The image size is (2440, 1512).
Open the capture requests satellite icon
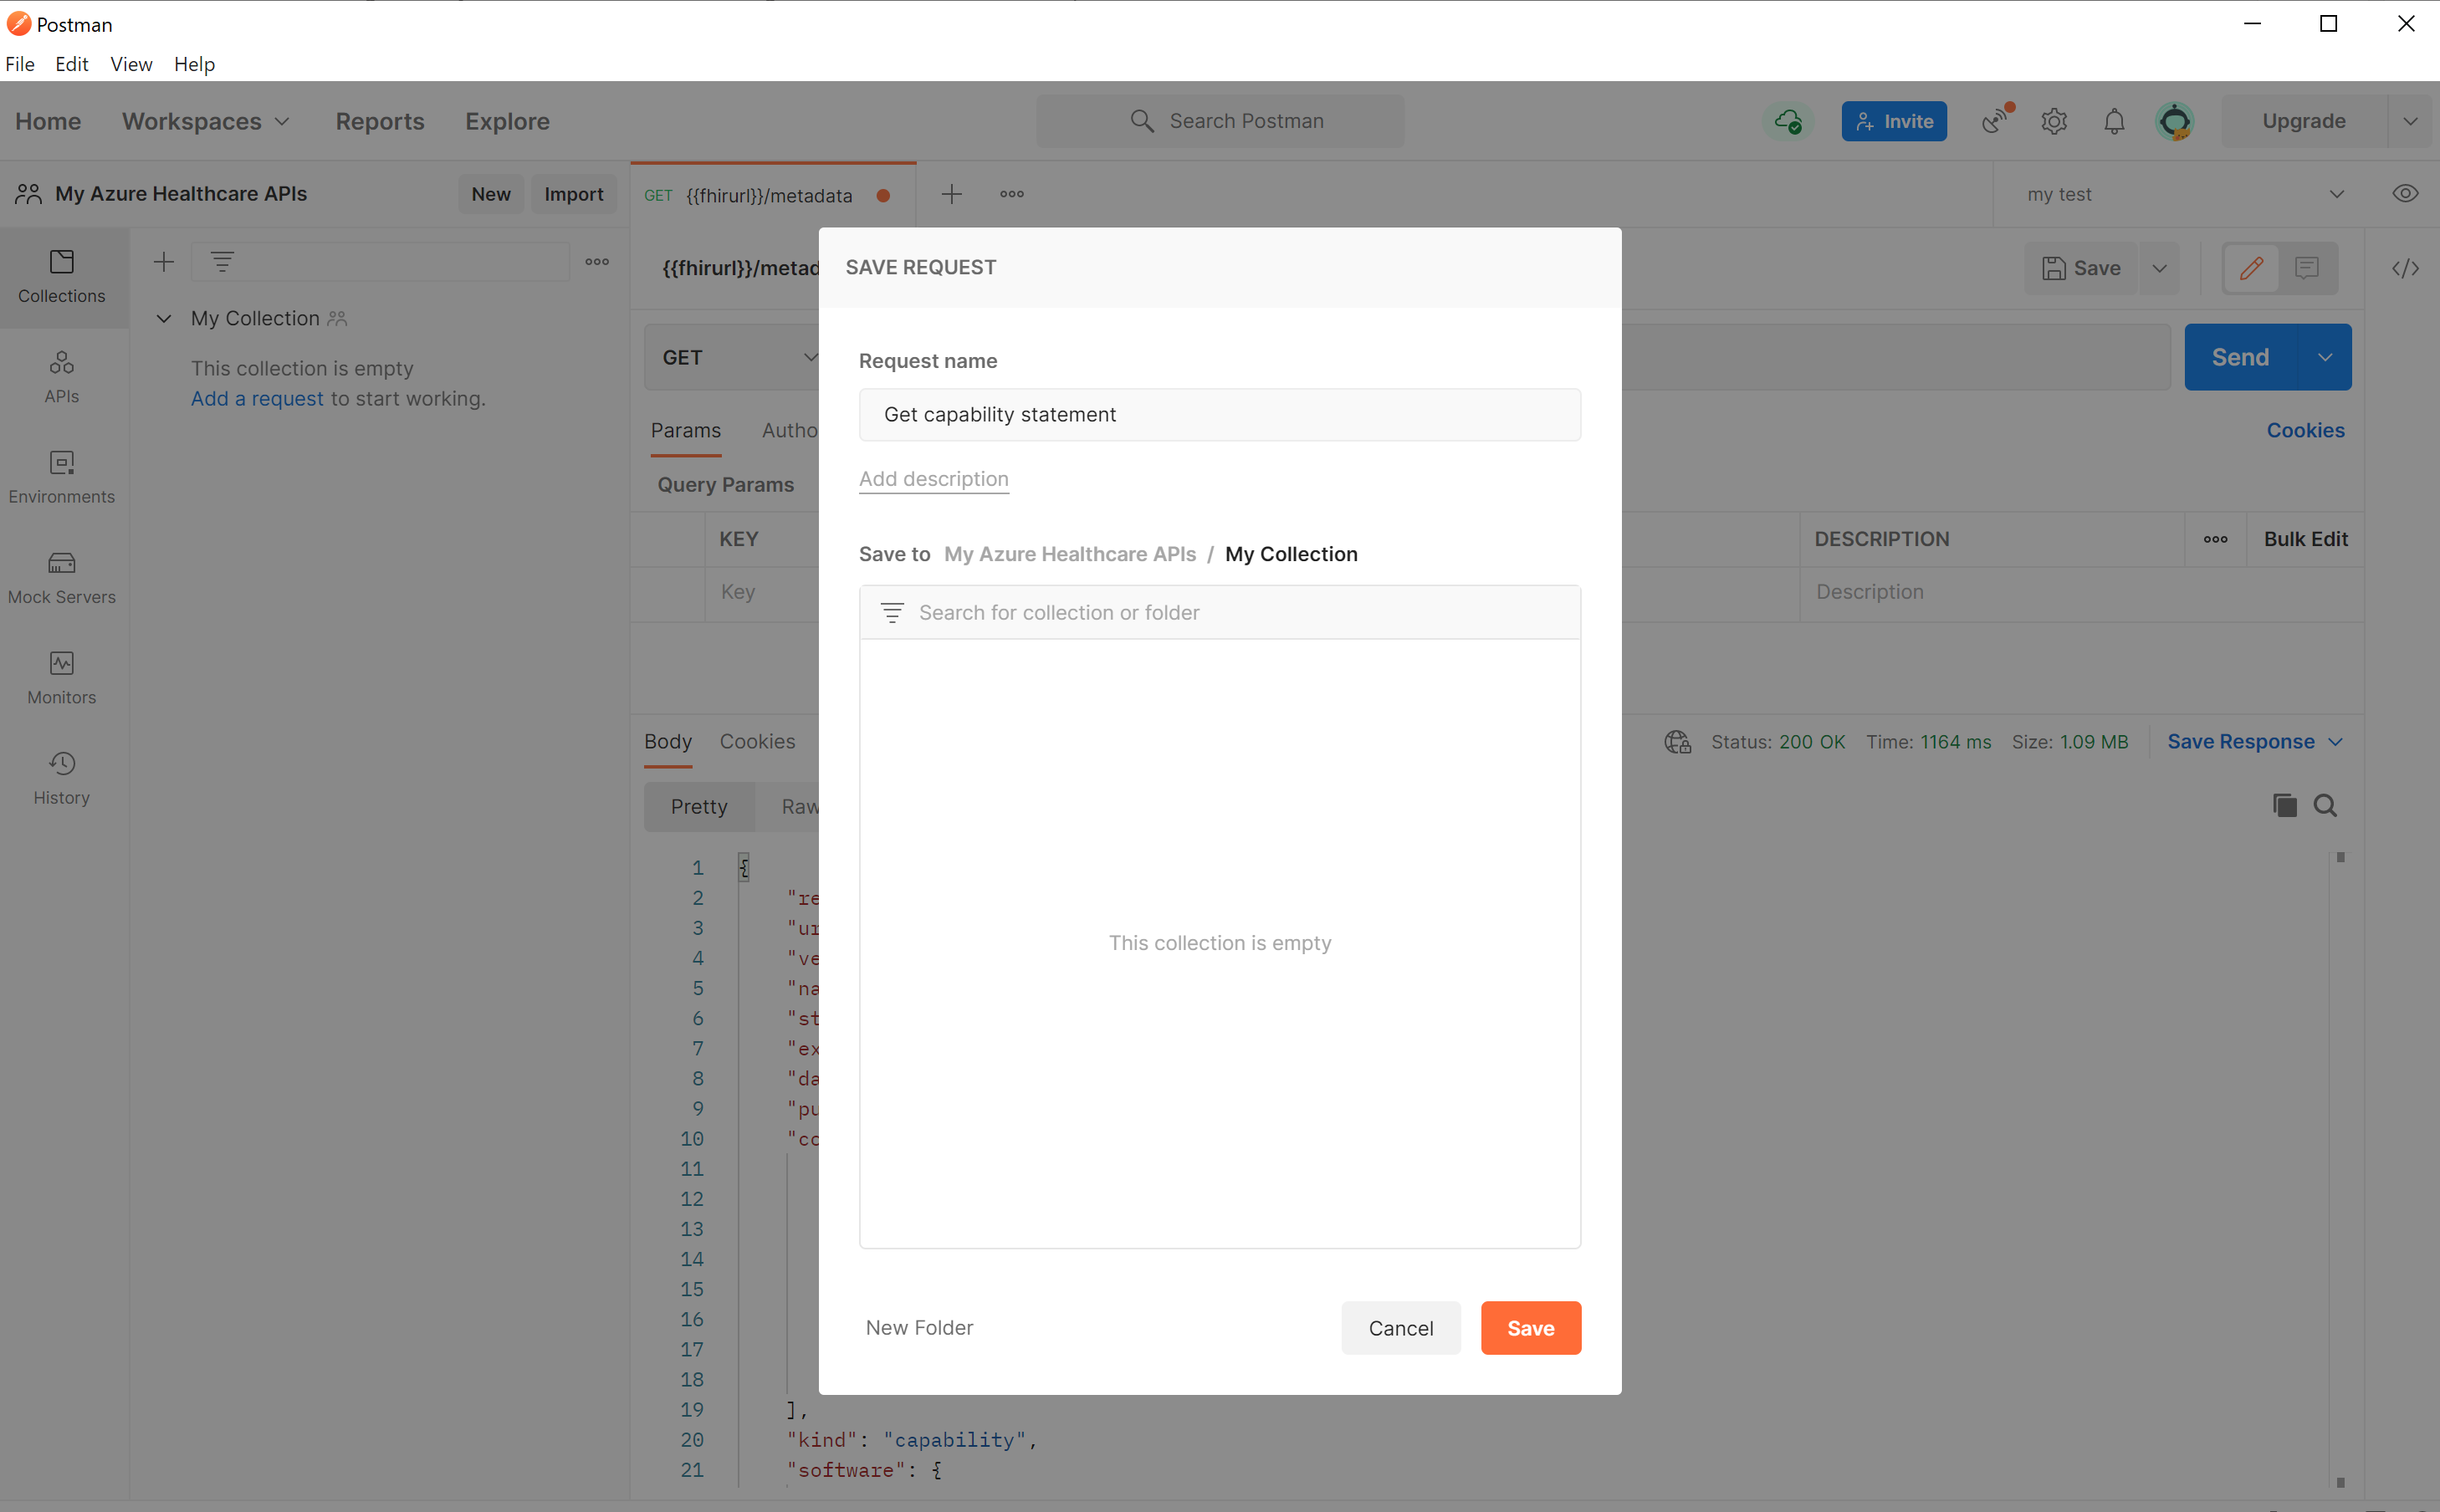1996,121
